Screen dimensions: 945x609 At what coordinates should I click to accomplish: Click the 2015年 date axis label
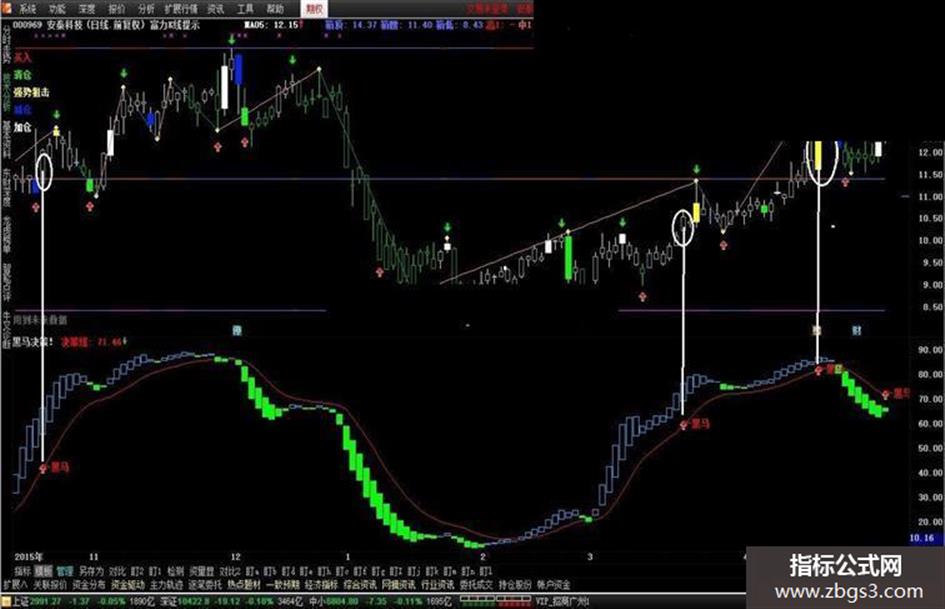click(x=29, y=557)
